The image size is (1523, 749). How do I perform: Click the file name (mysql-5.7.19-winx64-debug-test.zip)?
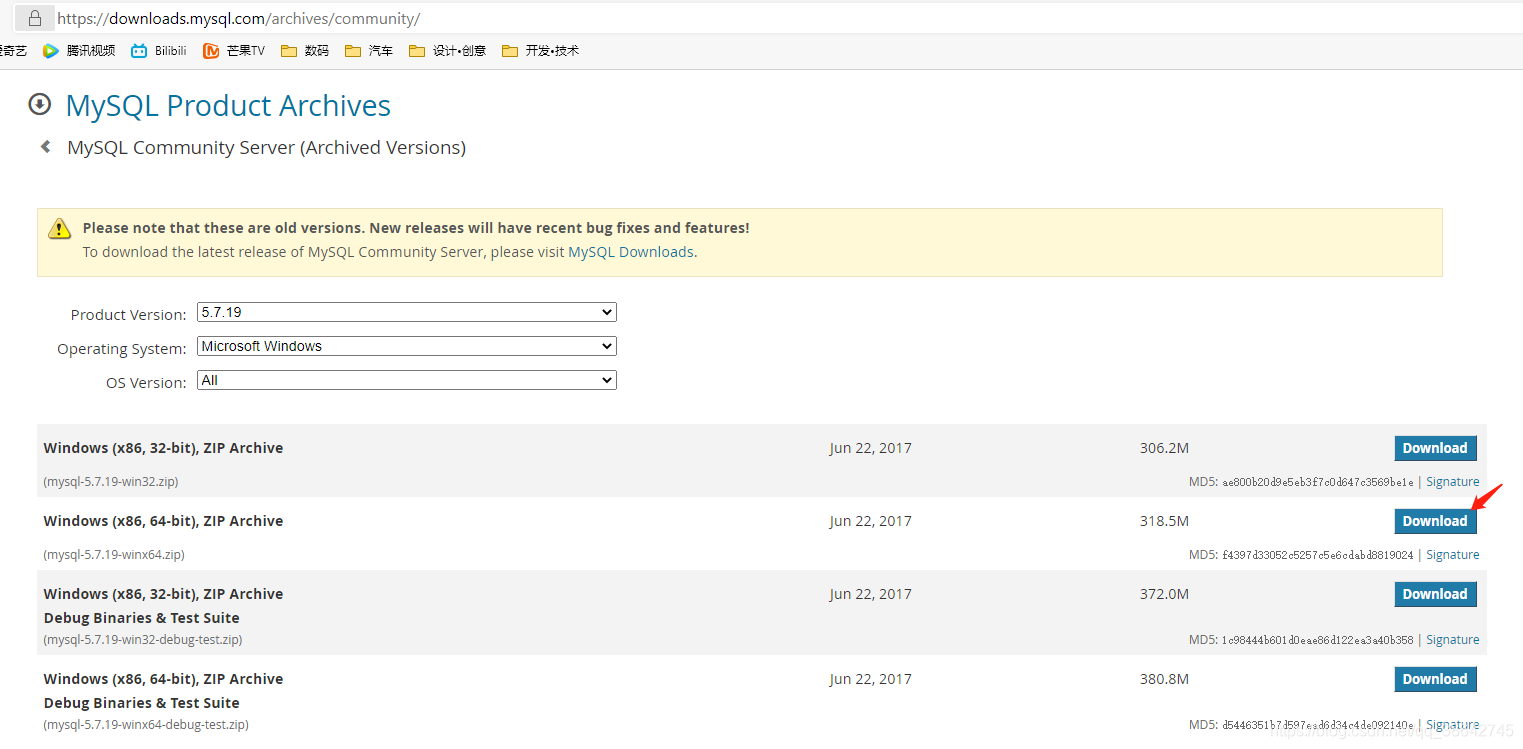pyautogui.click(x=146, y=725)
